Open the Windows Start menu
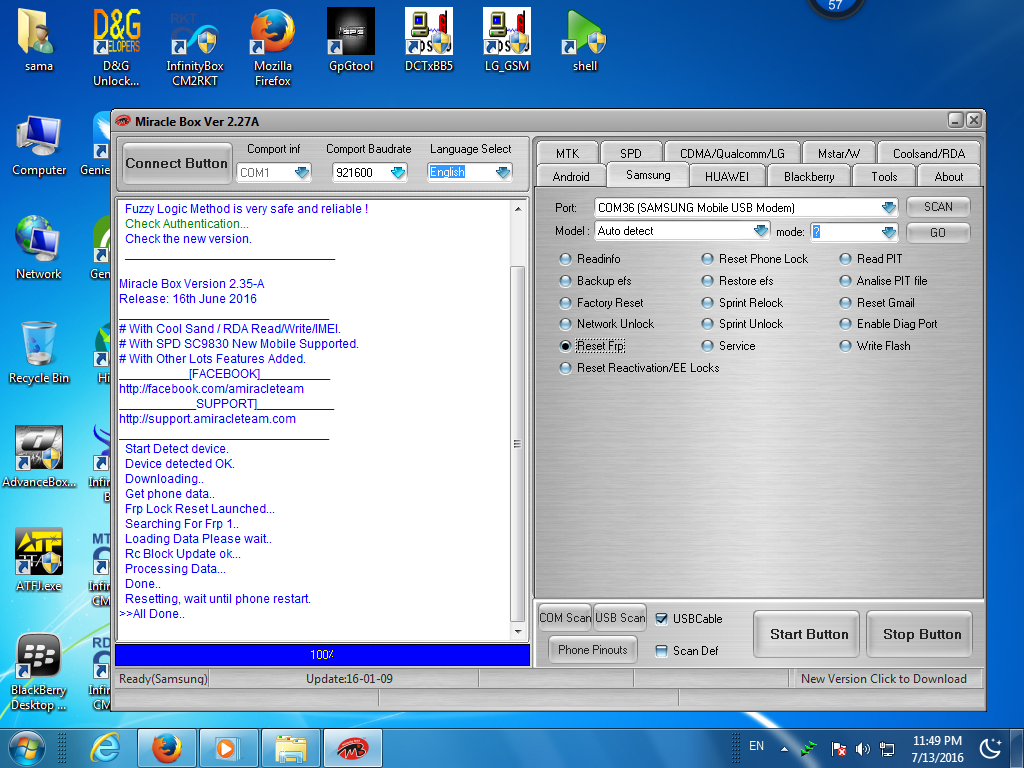This screenshot has width=1024, height=768. 27,748
